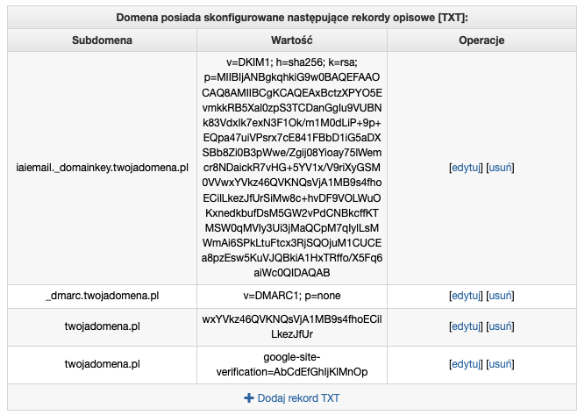The width and height of the screenshot is (584, 418).
Task: Select the wxYVkz46QVKNQsVjA1MB9s4fhoECiI value cell
Action: 292,327
